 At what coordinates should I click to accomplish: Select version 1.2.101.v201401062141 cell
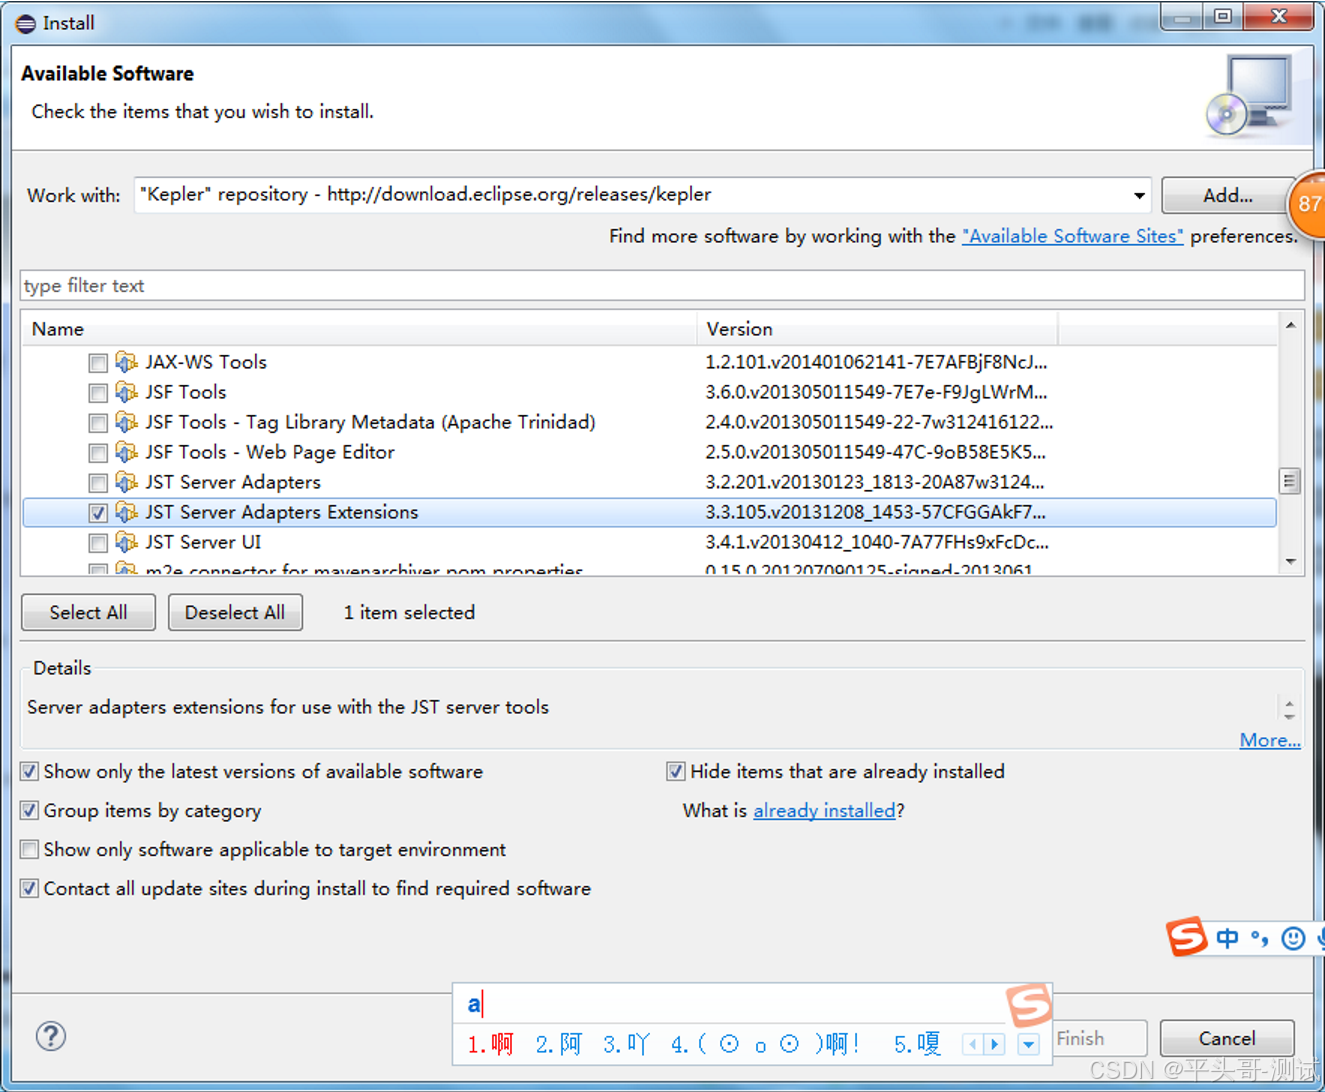coord(876,362)
